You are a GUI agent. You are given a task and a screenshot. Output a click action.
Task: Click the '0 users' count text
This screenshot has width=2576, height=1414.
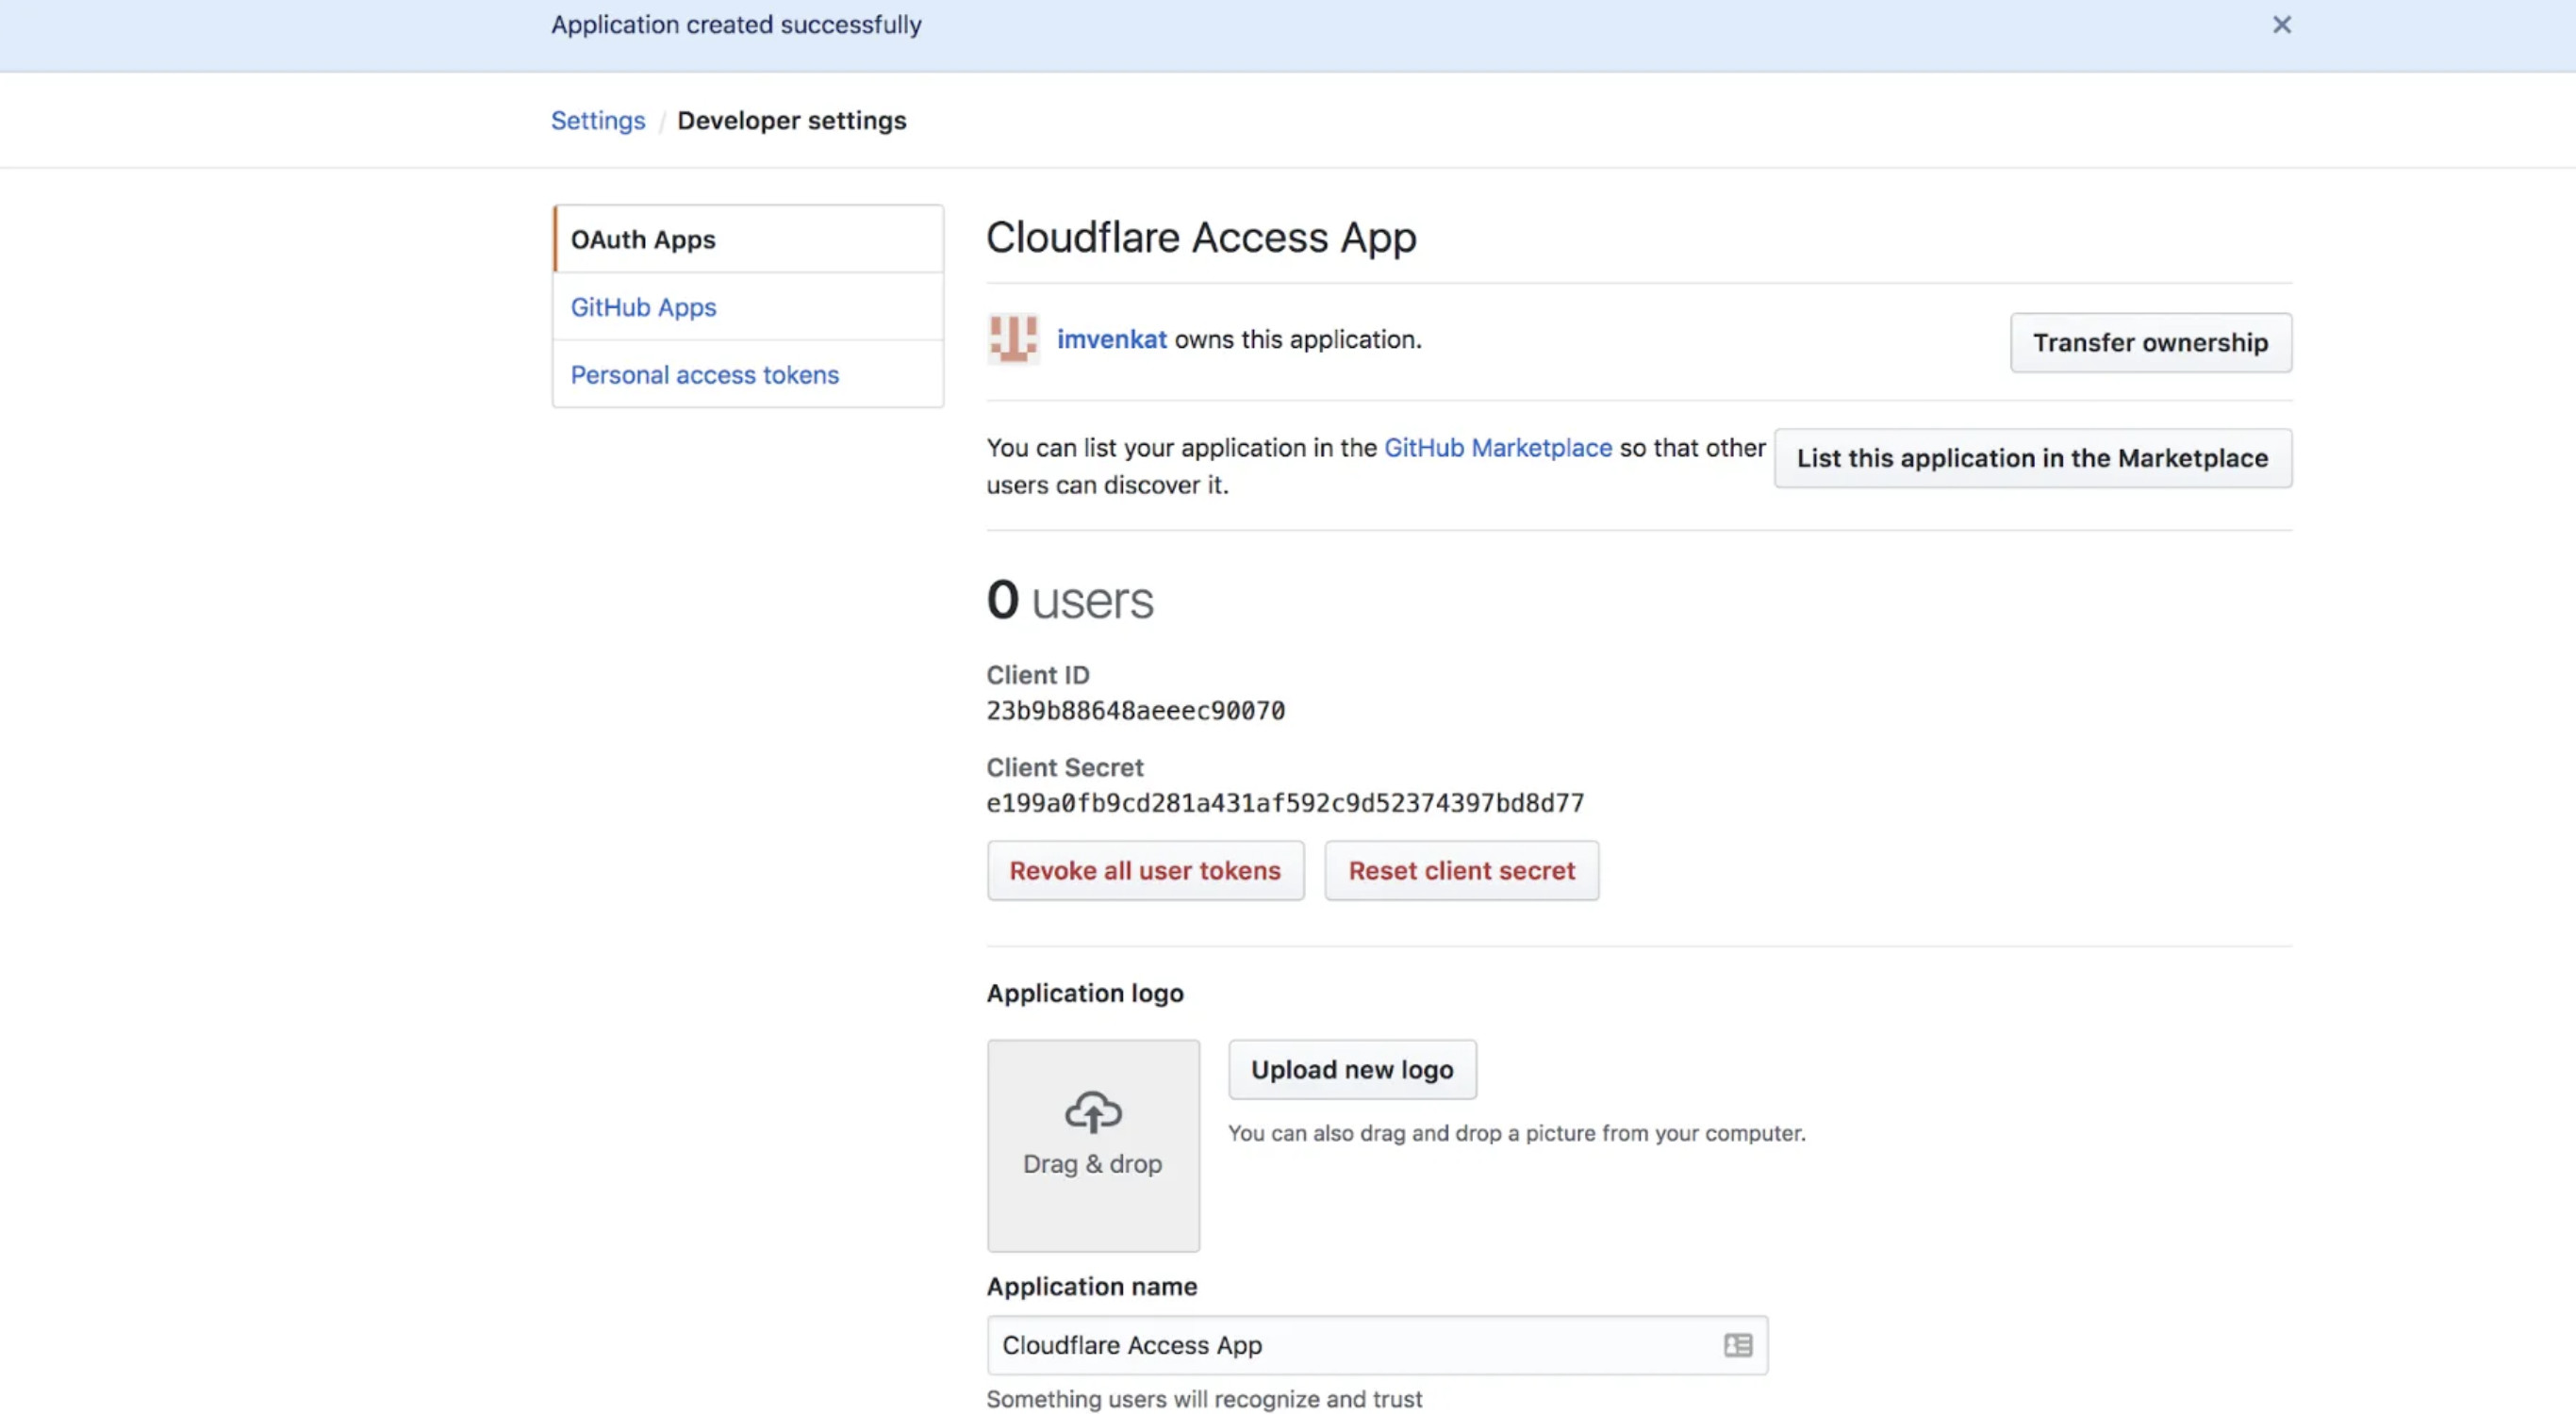tap(1070, 600)
